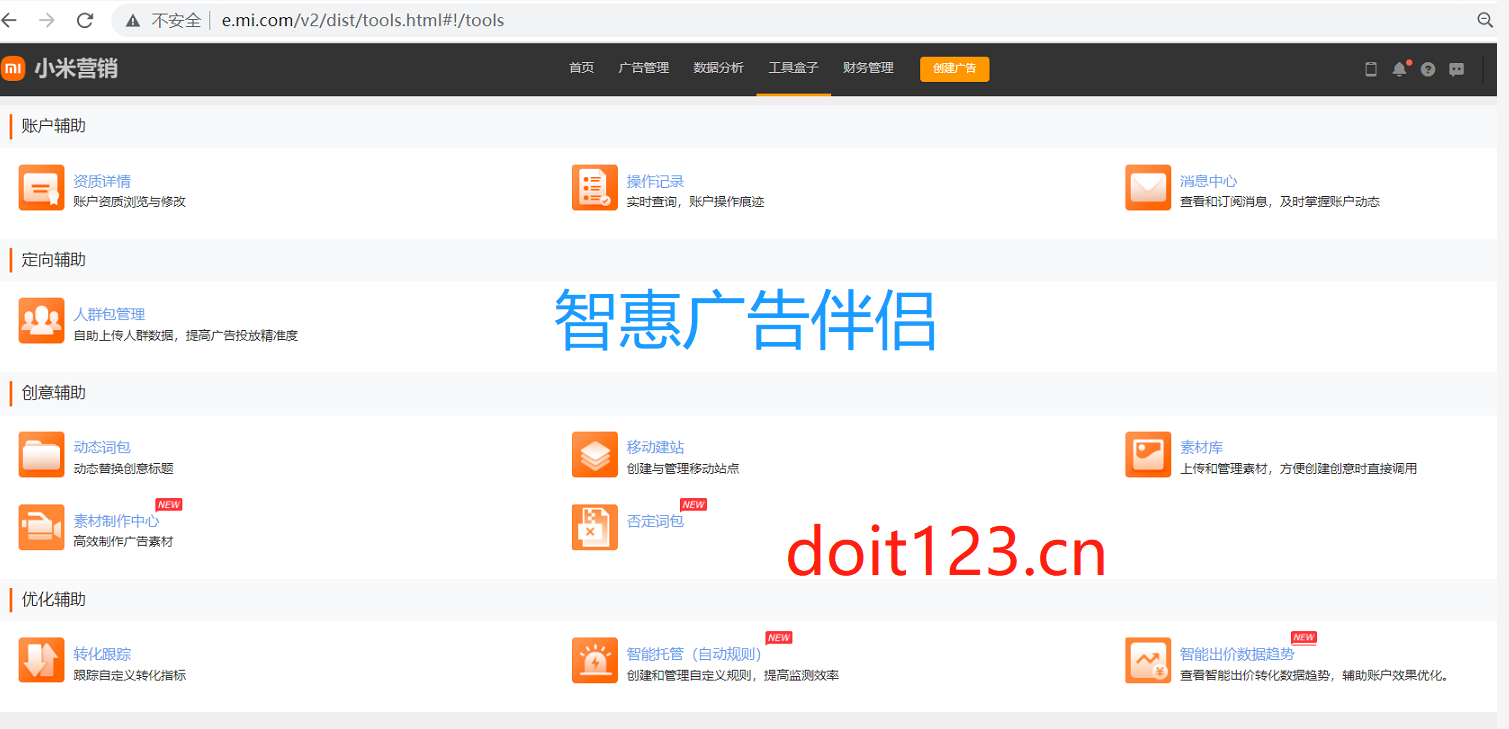Click the 转化跟踪 arrows icon
Screen dimensions: 1509x729
41,661
